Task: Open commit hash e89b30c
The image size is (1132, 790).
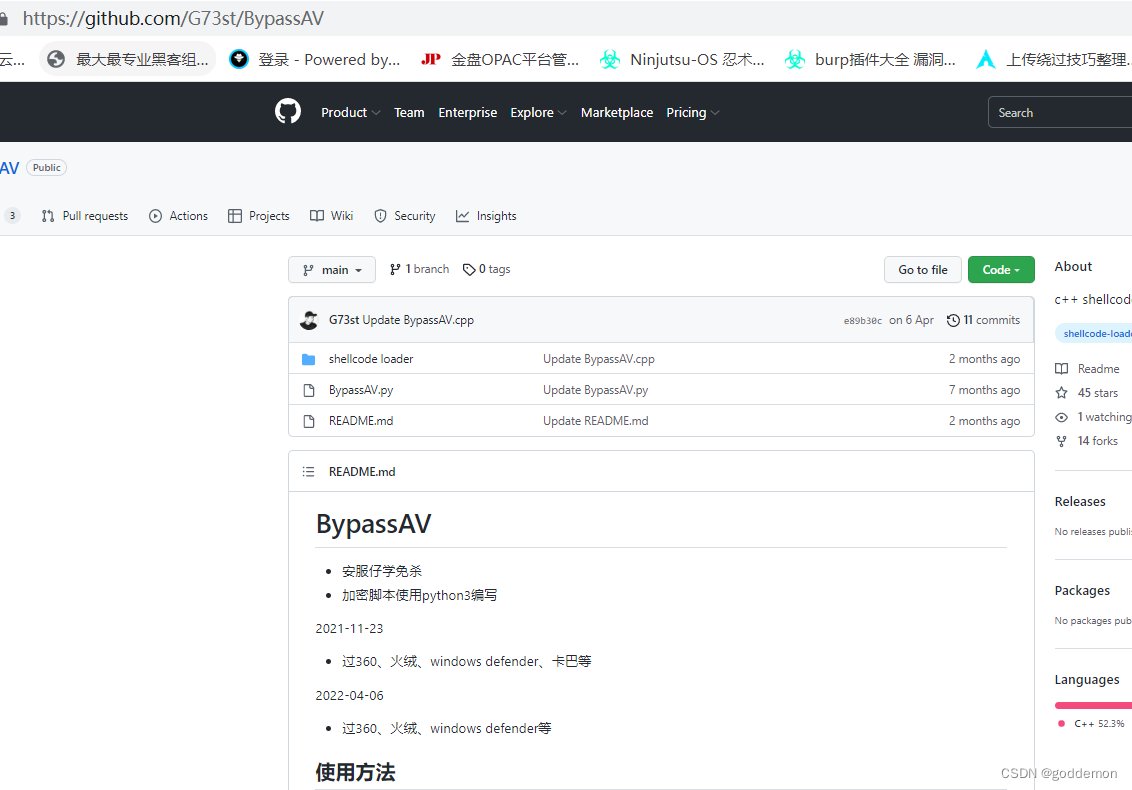Action: pos(863,321)
